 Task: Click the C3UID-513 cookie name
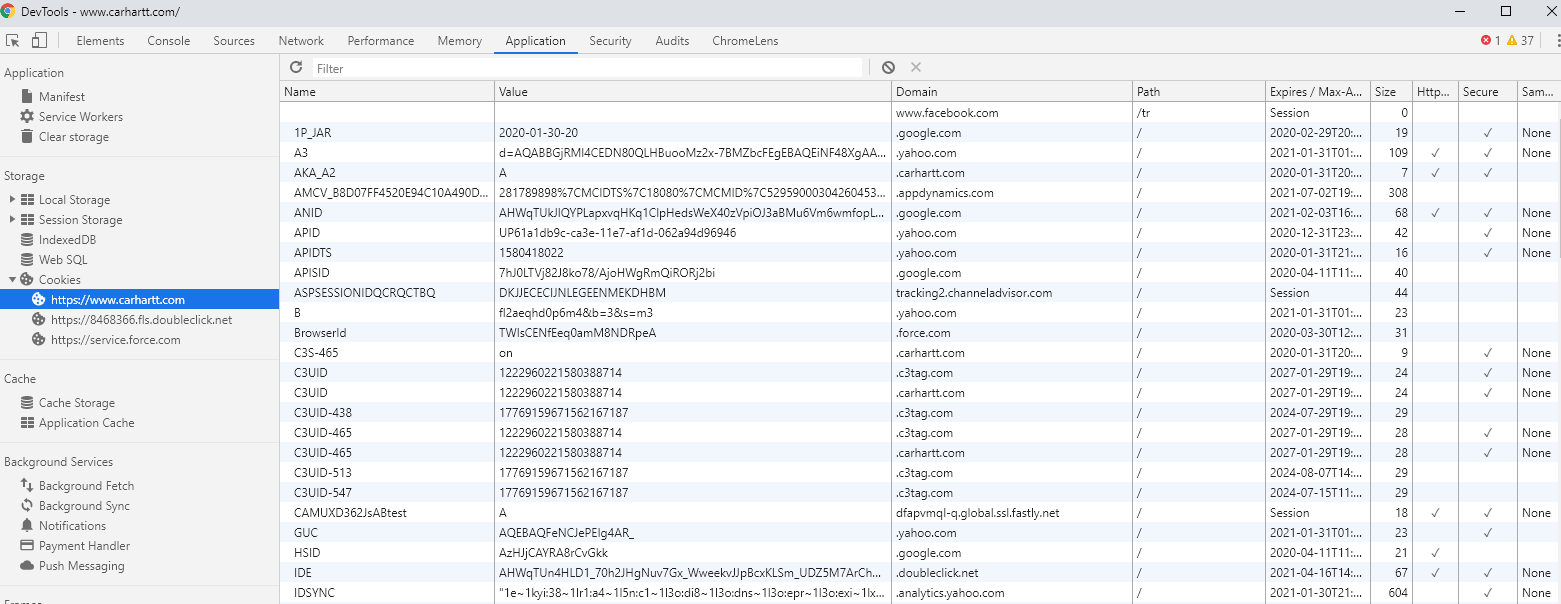pos(323,473)
